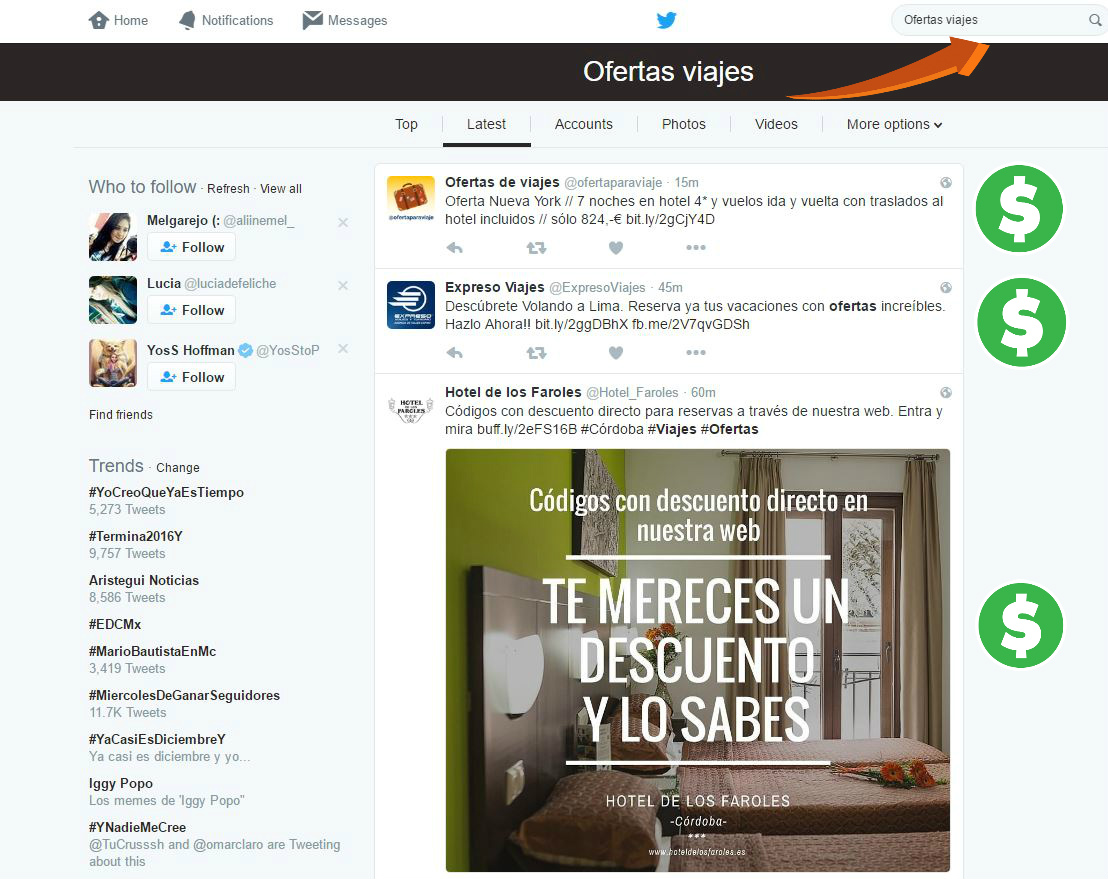Viewport: 1108px width, 879px height.
Task: Open Iggy Popo trend
Action: pos(121,784)
